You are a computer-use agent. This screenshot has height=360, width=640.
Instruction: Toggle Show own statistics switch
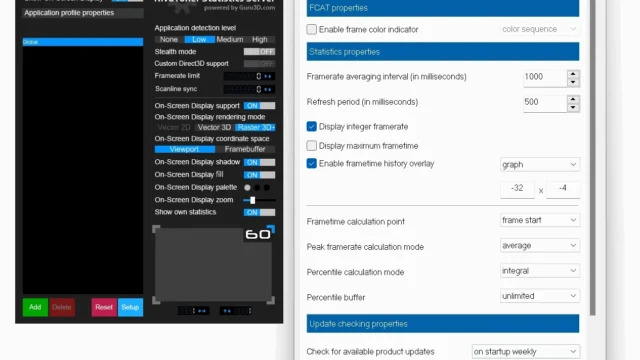click(x=259, y=213)
